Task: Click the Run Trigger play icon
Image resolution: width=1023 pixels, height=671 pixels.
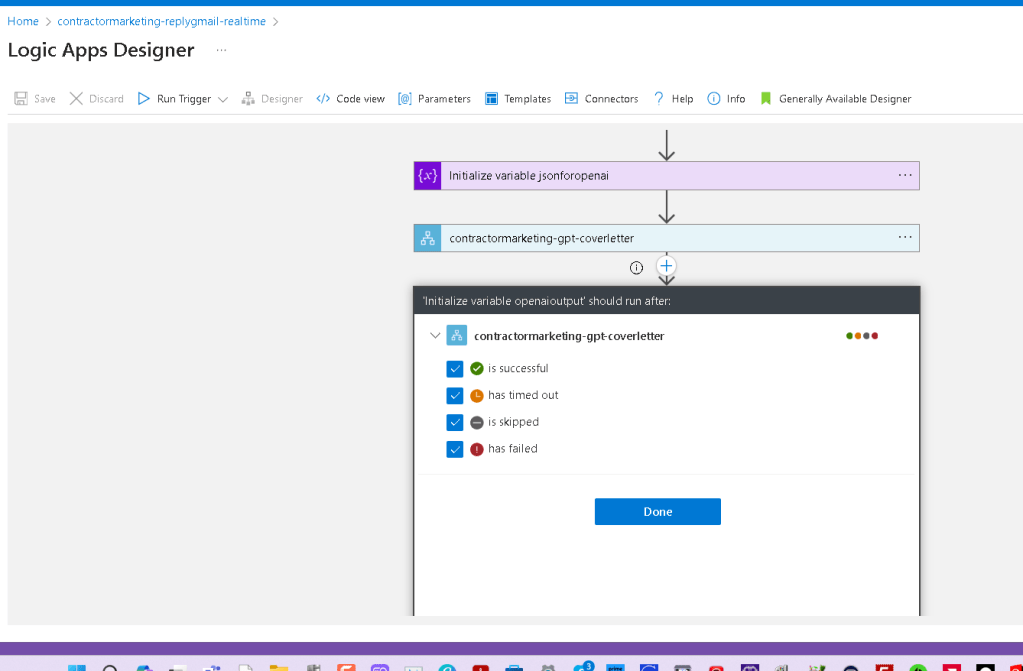Action: pyautogui.click(x=144, y=99)
